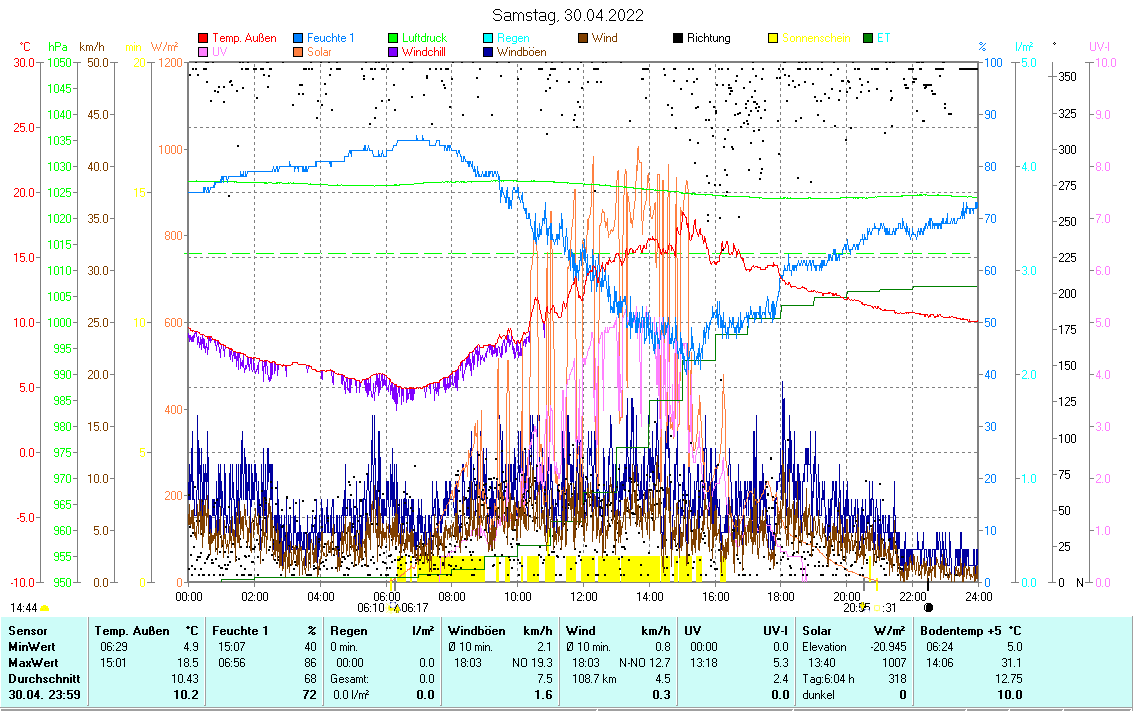Click the green Luftdruck legend square

pos(394,38)
